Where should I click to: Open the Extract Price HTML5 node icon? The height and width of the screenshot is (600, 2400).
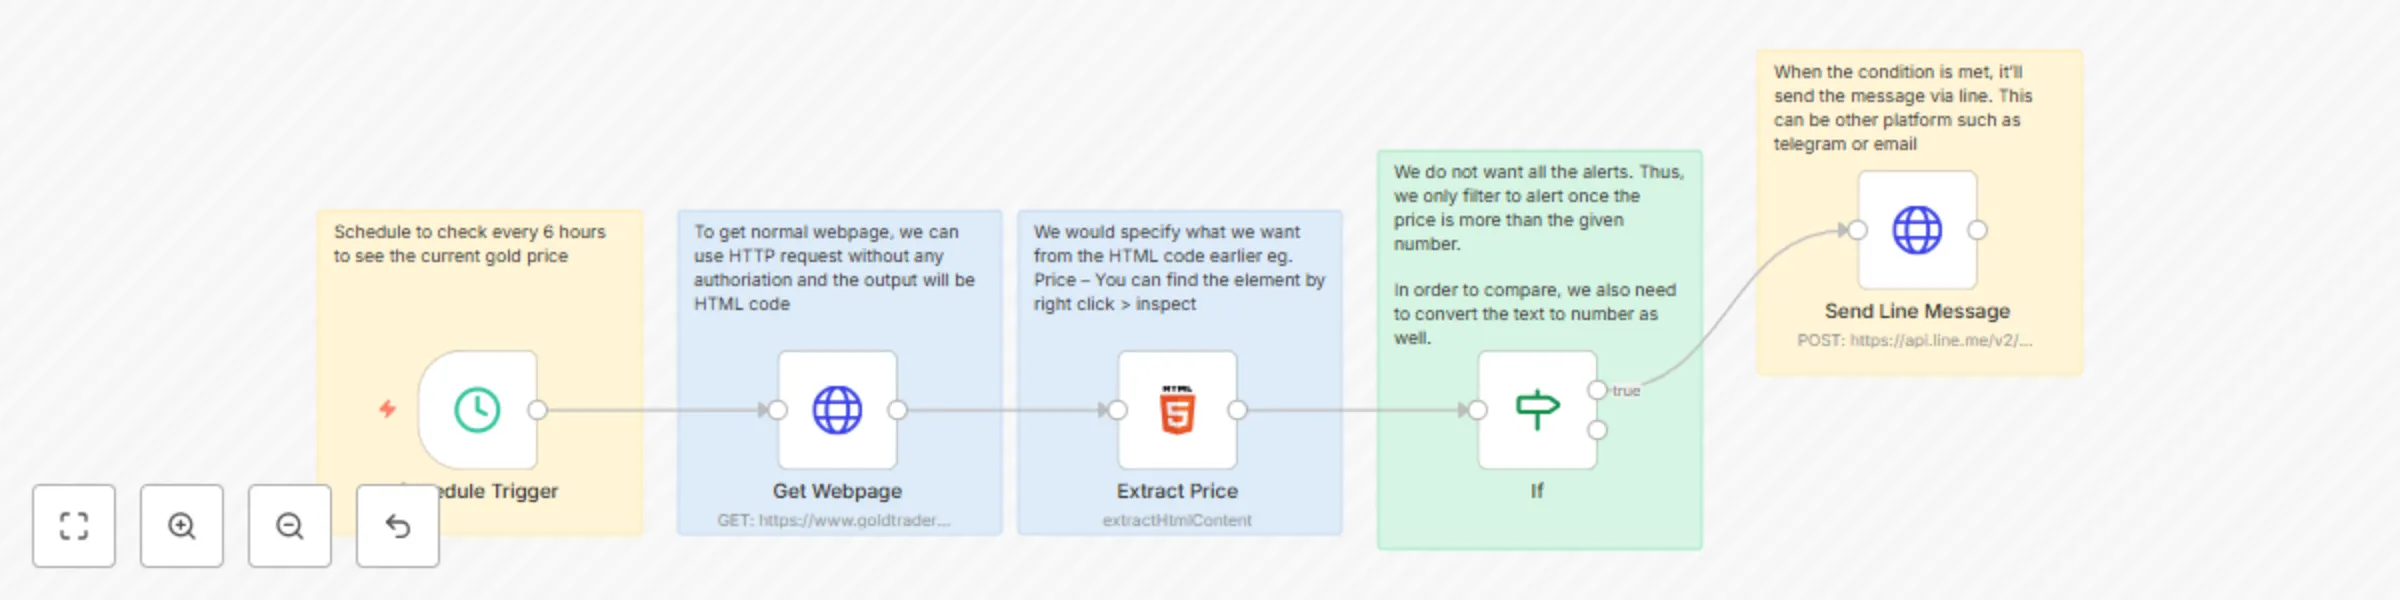click(x=1178, y=408)
